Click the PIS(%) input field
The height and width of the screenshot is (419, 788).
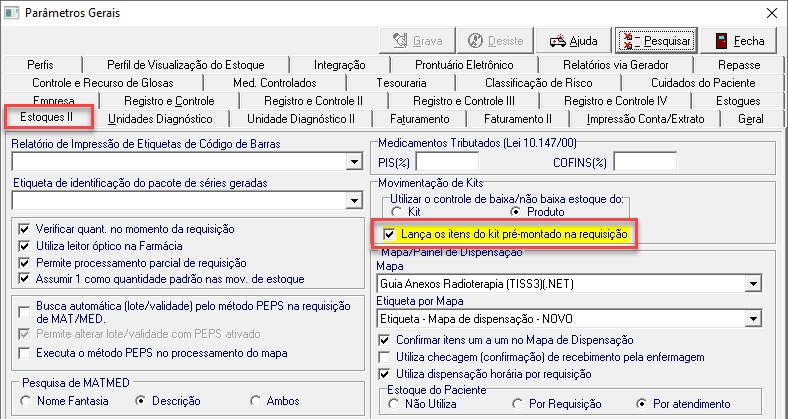(x=447, y=162)
